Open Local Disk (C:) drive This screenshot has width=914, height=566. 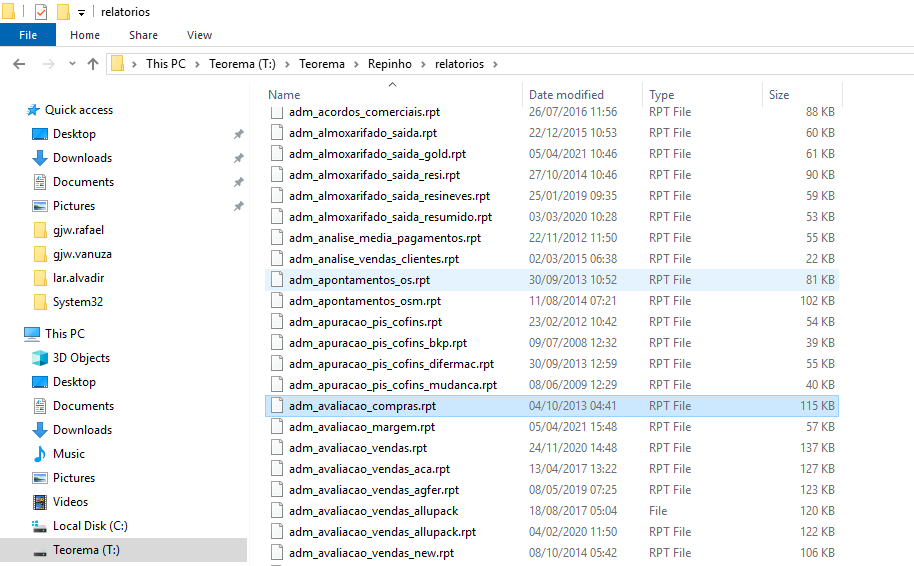pos(90,526)
